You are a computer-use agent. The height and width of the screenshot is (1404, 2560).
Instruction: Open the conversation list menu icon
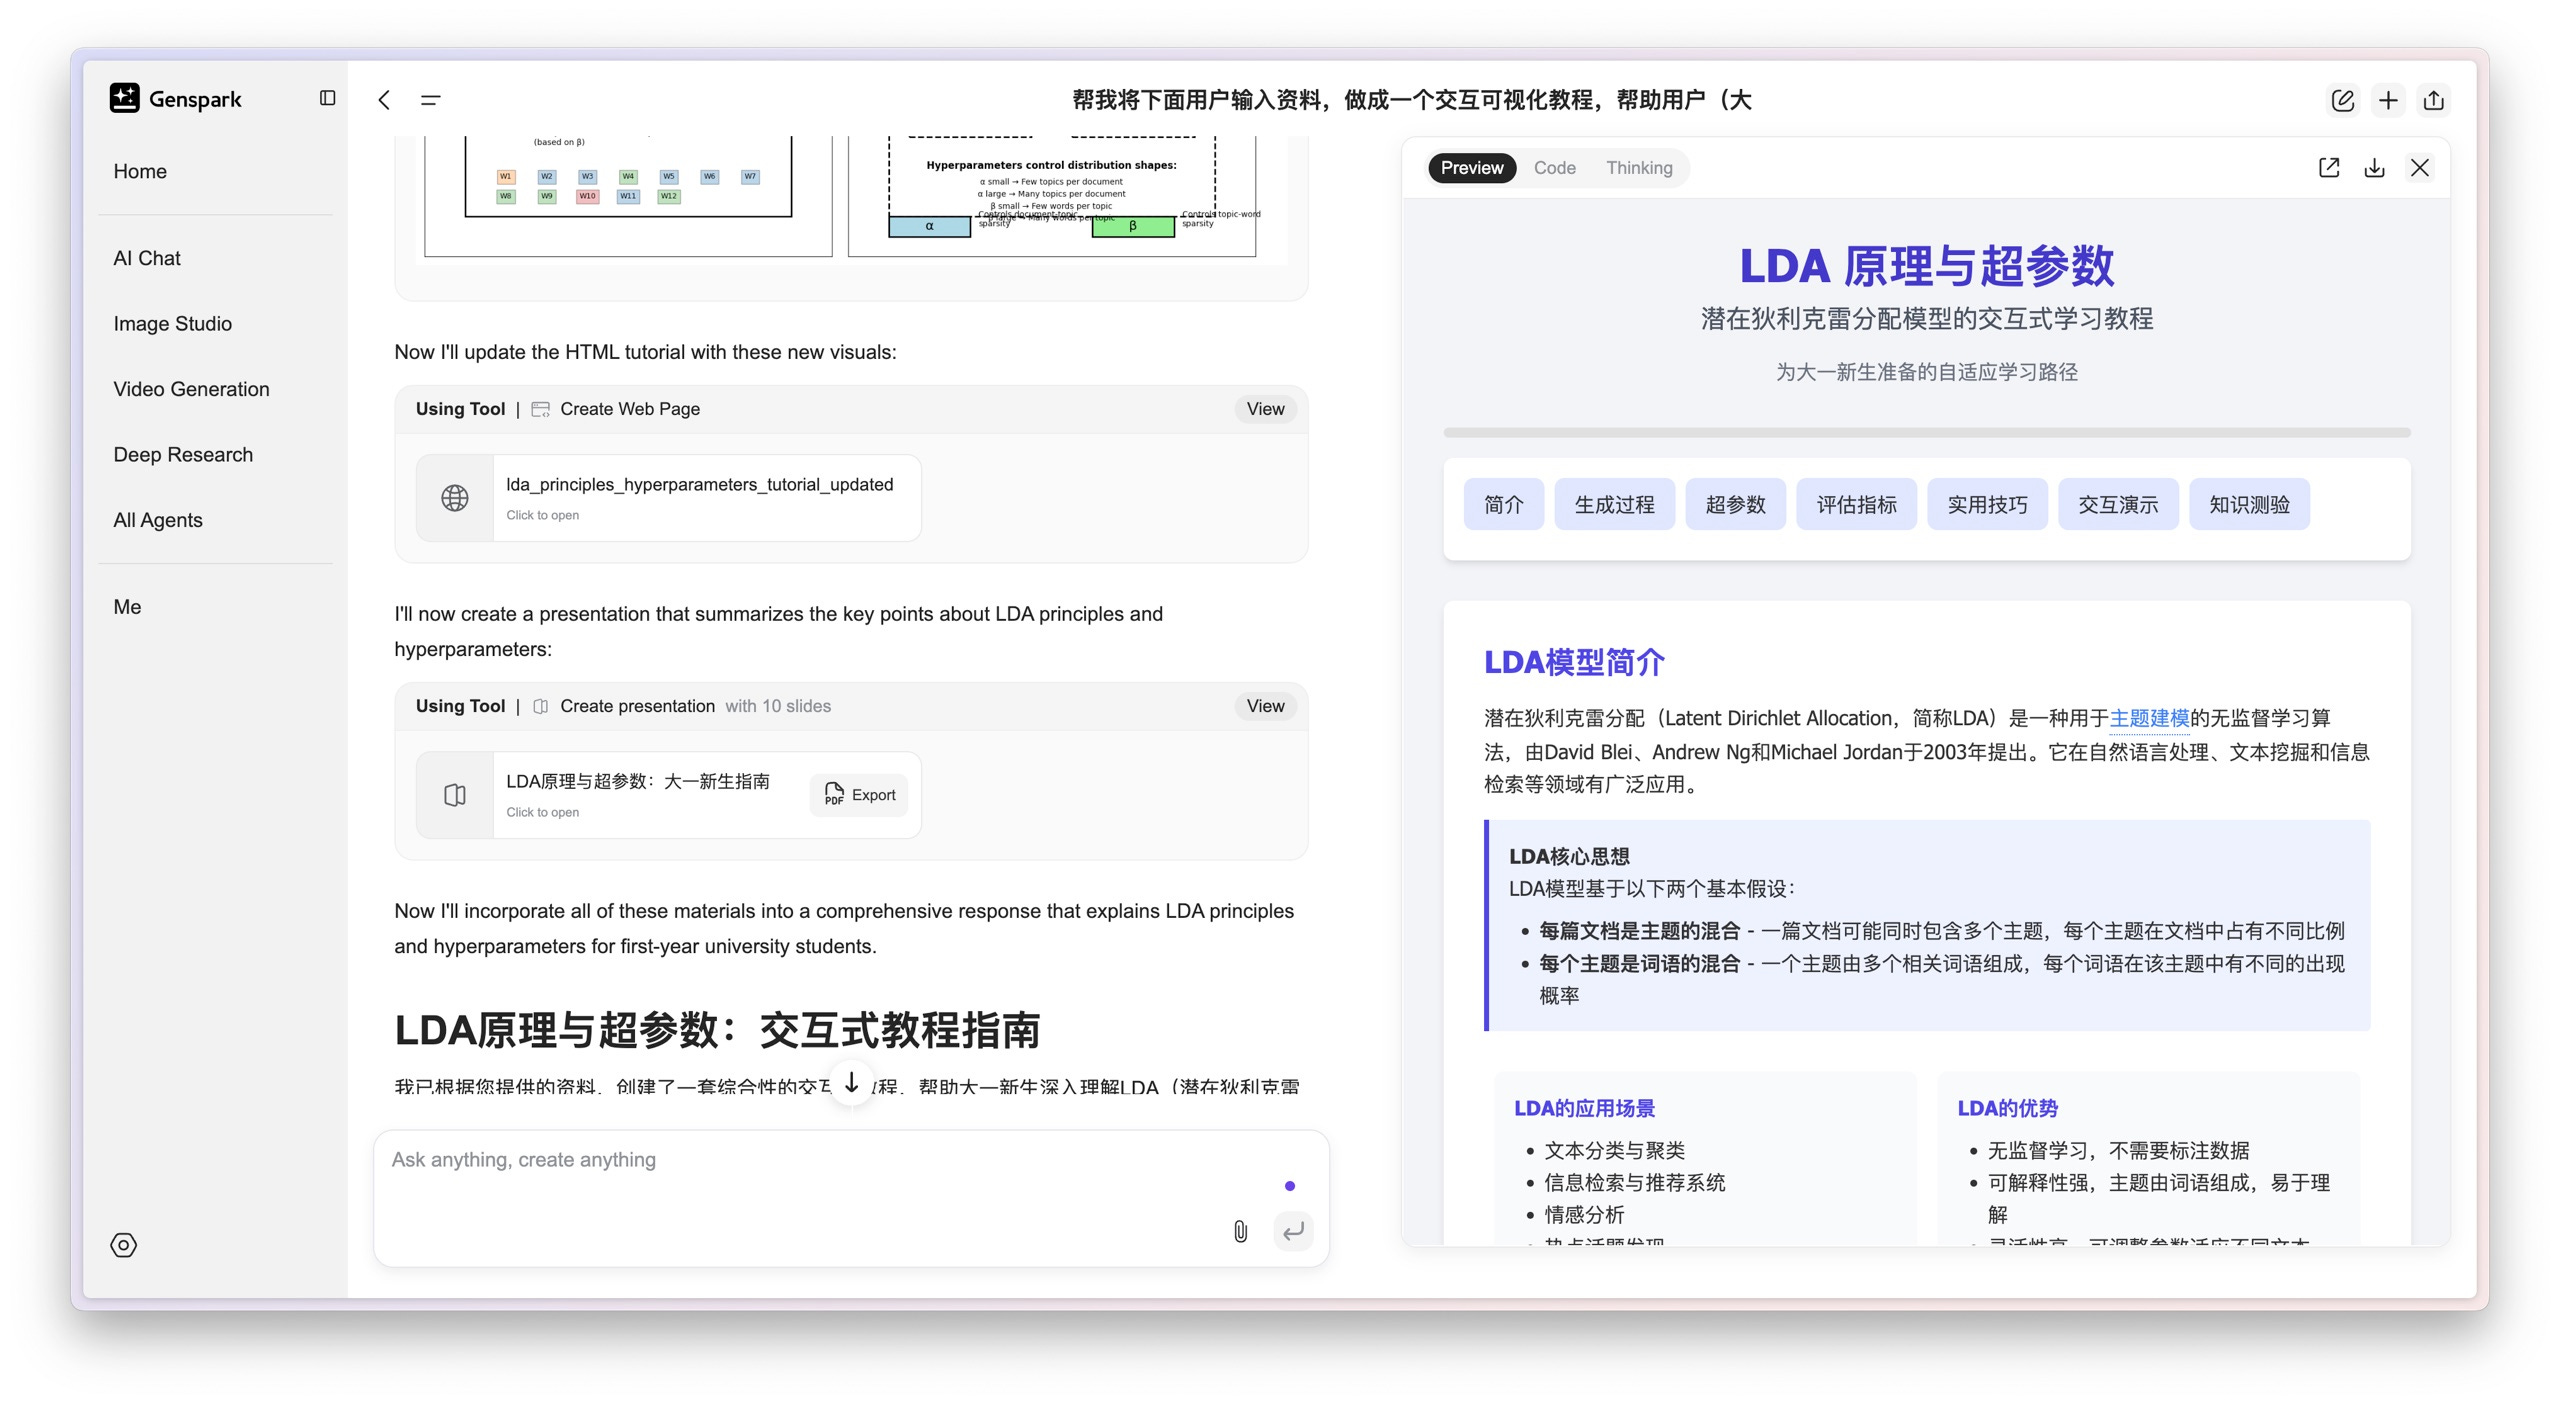point(430,99)
